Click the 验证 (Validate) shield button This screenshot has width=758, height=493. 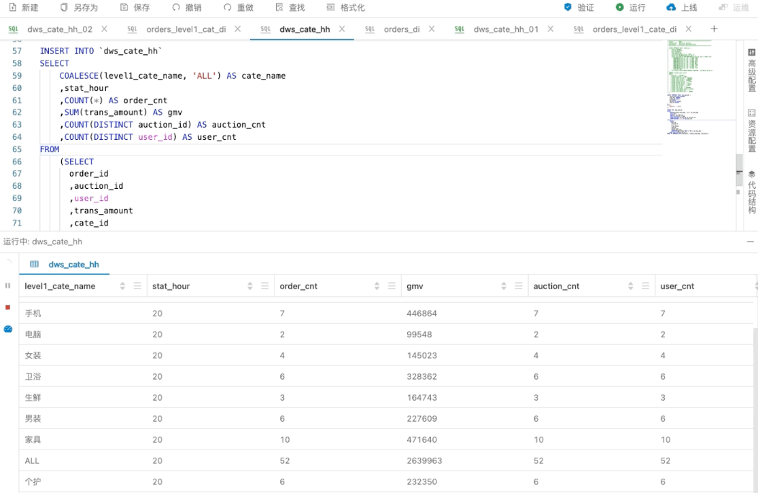(x=579, y=7)
